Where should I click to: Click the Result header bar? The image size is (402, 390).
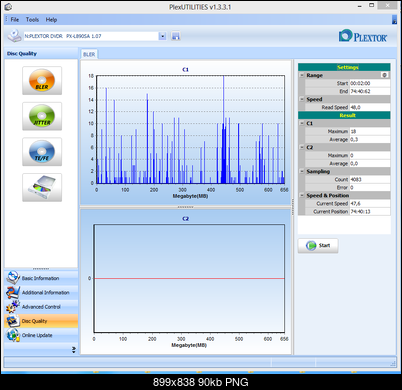pos(344,115)
